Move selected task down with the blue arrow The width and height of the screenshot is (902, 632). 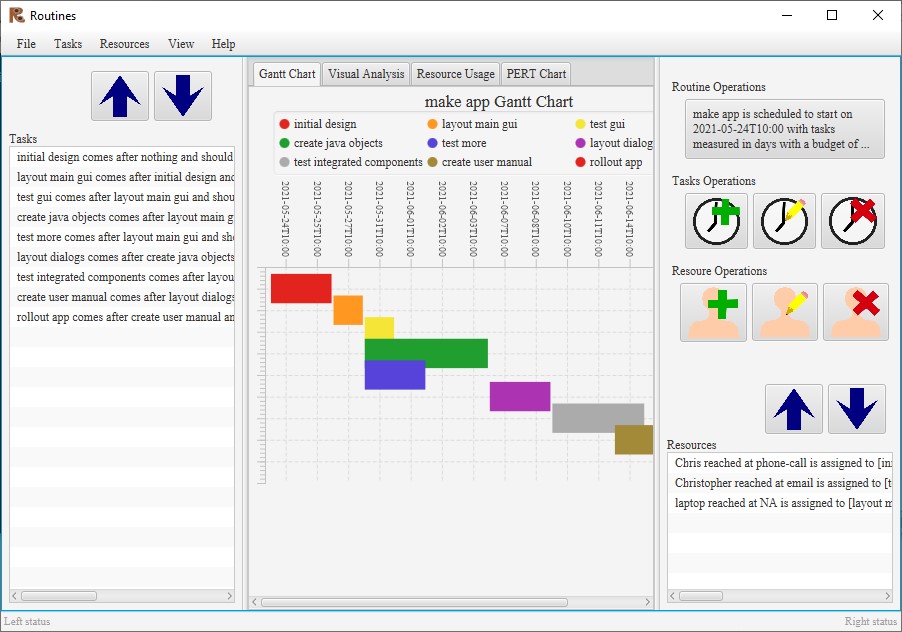[182, 96]
